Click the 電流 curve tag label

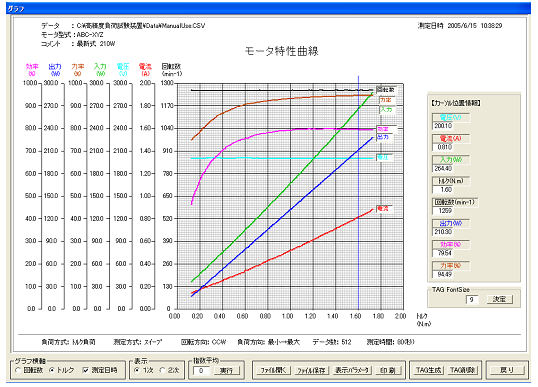[x=384, y=209]
